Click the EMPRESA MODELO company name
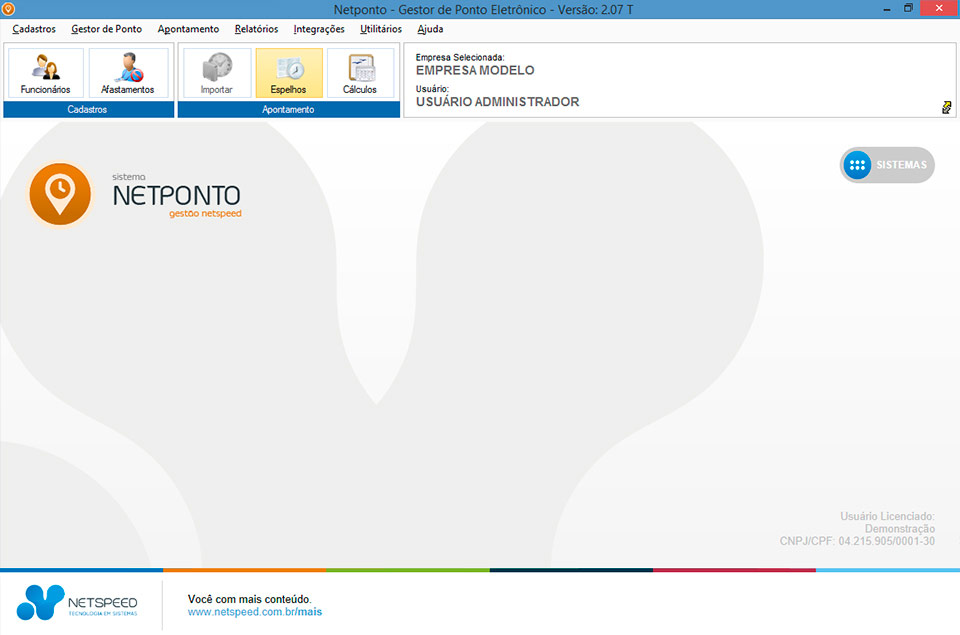 click(x=475, y=70)
